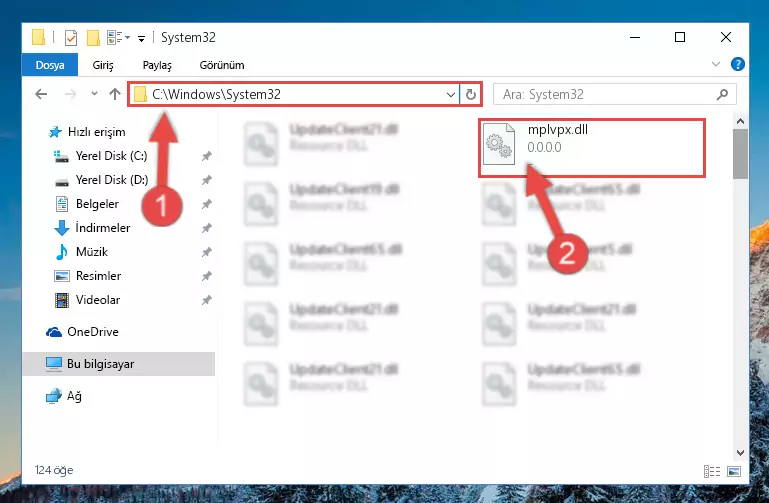Switch to details view icon in status bar
Screen dimensions: 769x503
[712, 471]
